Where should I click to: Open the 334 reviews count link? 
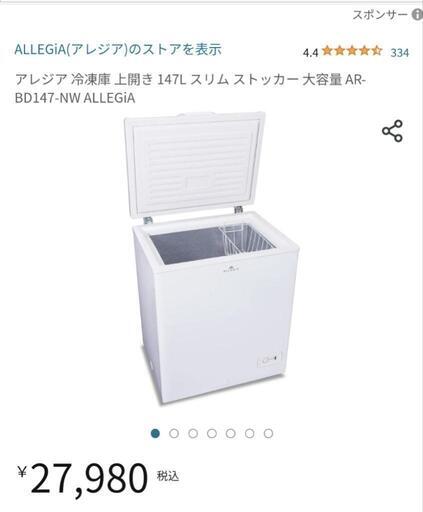(400, 52)
